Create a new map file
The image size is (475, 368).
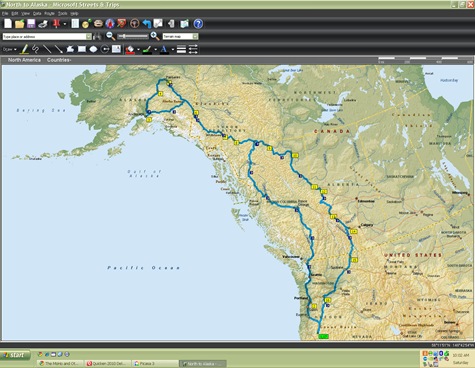[x=8, y=24]
